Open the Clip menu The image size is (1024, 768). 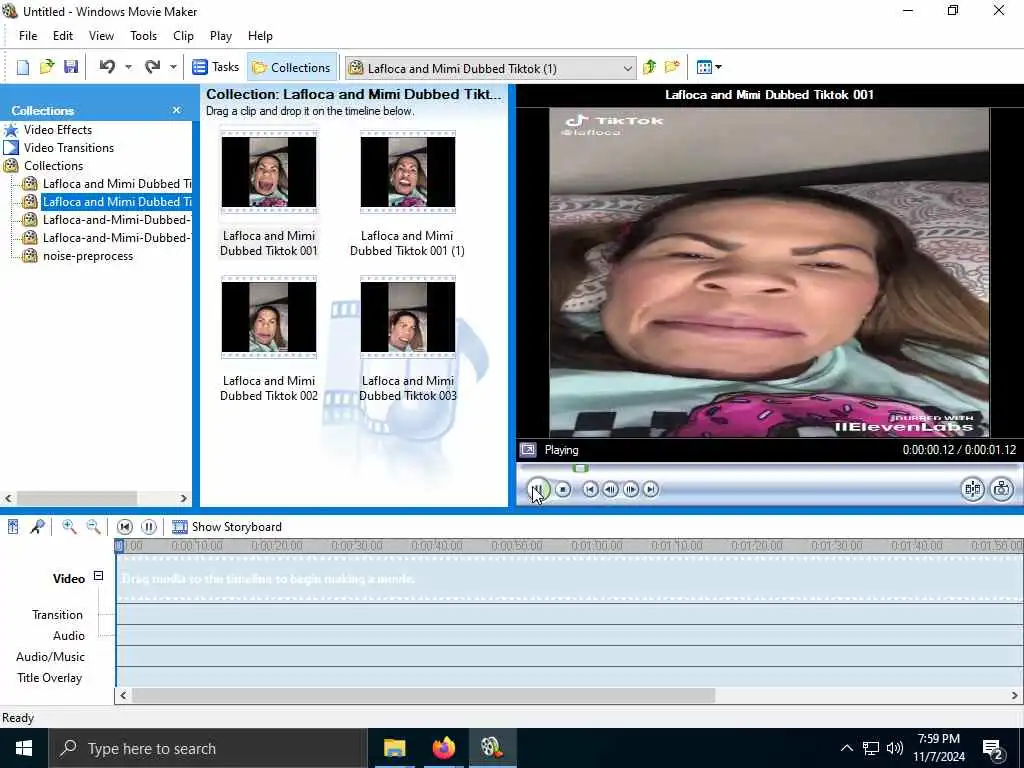(184, 36)
